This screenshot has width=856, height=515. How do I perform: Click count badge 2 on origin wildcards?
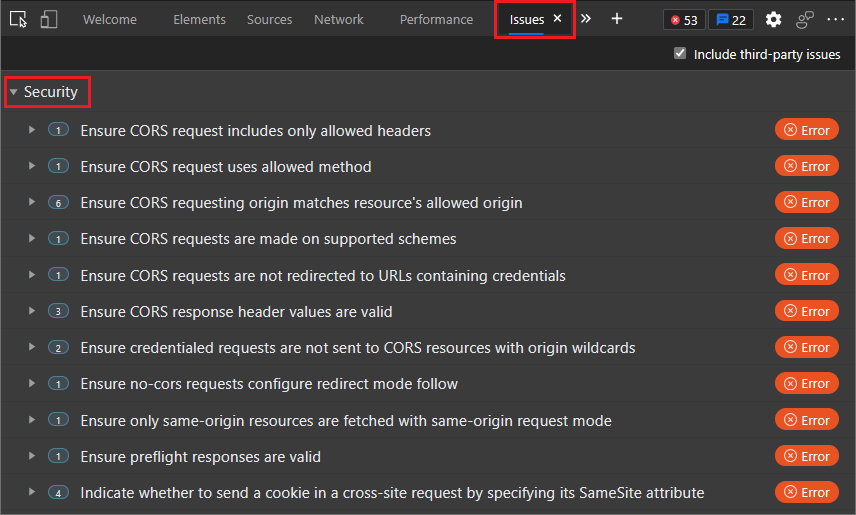(58, 347)
